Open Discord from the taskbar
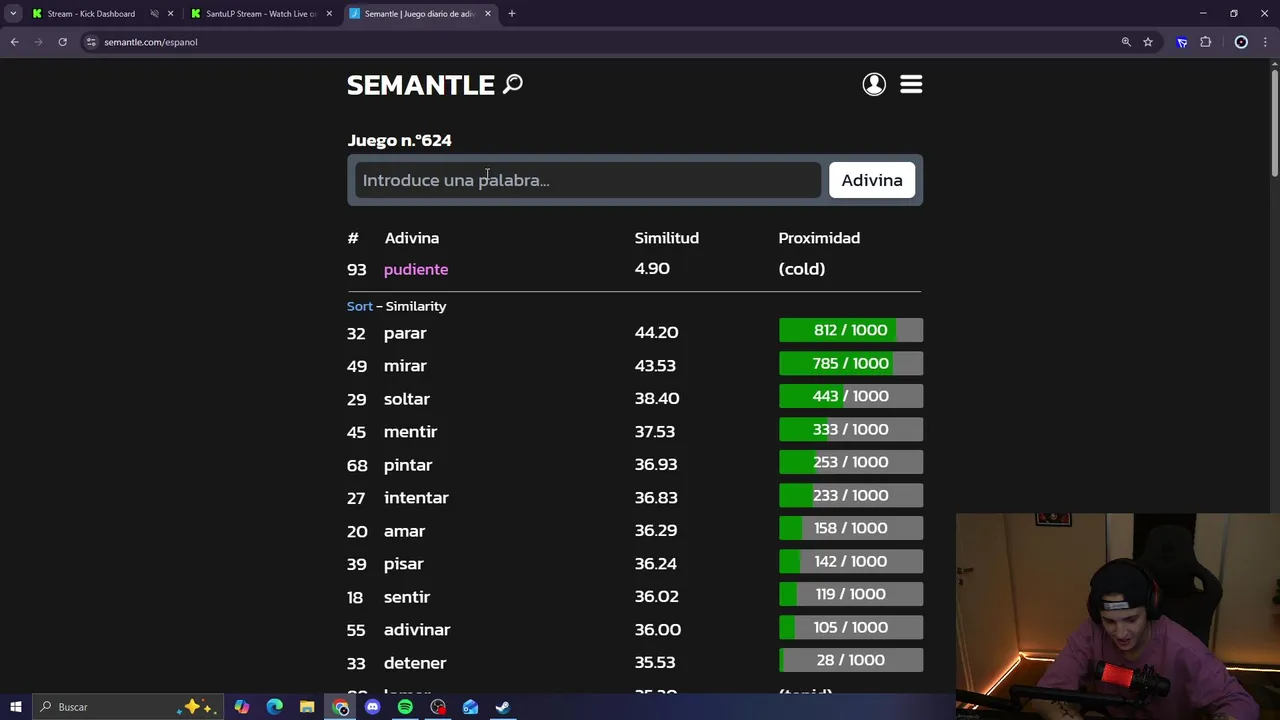Screen dimensions: 1280x720 pos(372,707)
